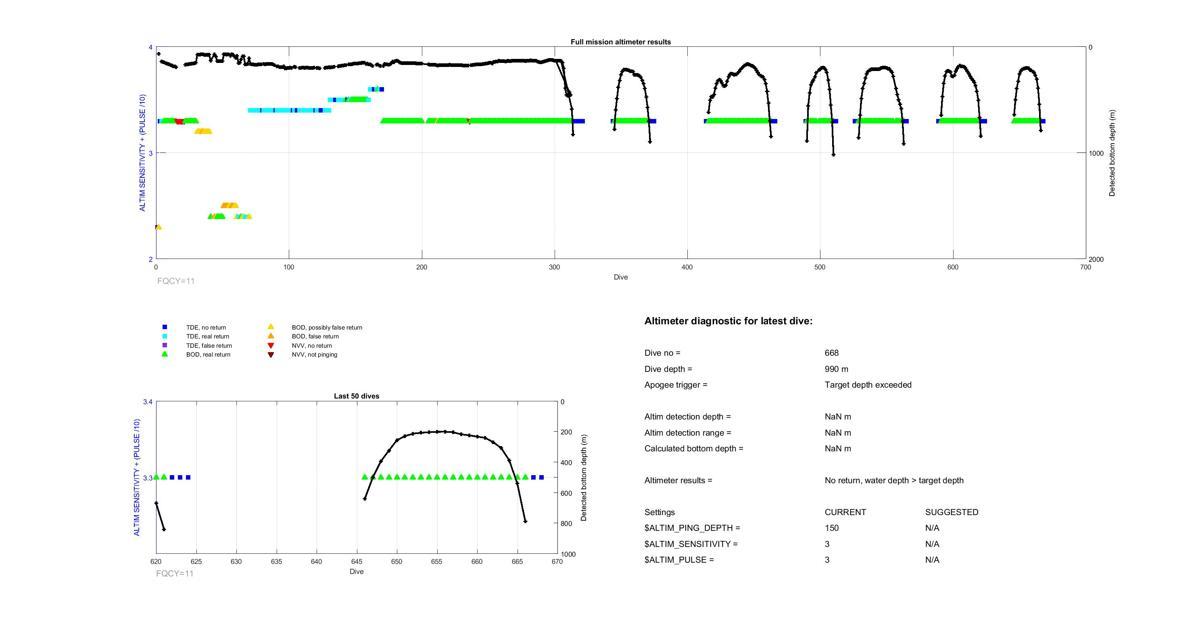Click the 3.4 tick on the Last 50 dives sensitivity axis
This screenshot has height=622, width=1200.
tap(147, 402)
